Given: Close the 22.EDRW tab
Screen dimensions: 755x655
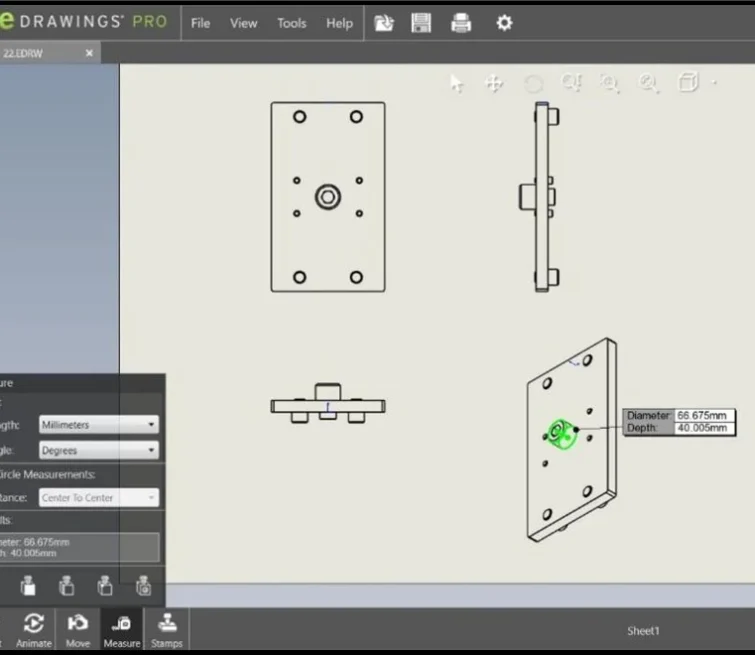Looking at the screenshot, I should tap(89, 53).
